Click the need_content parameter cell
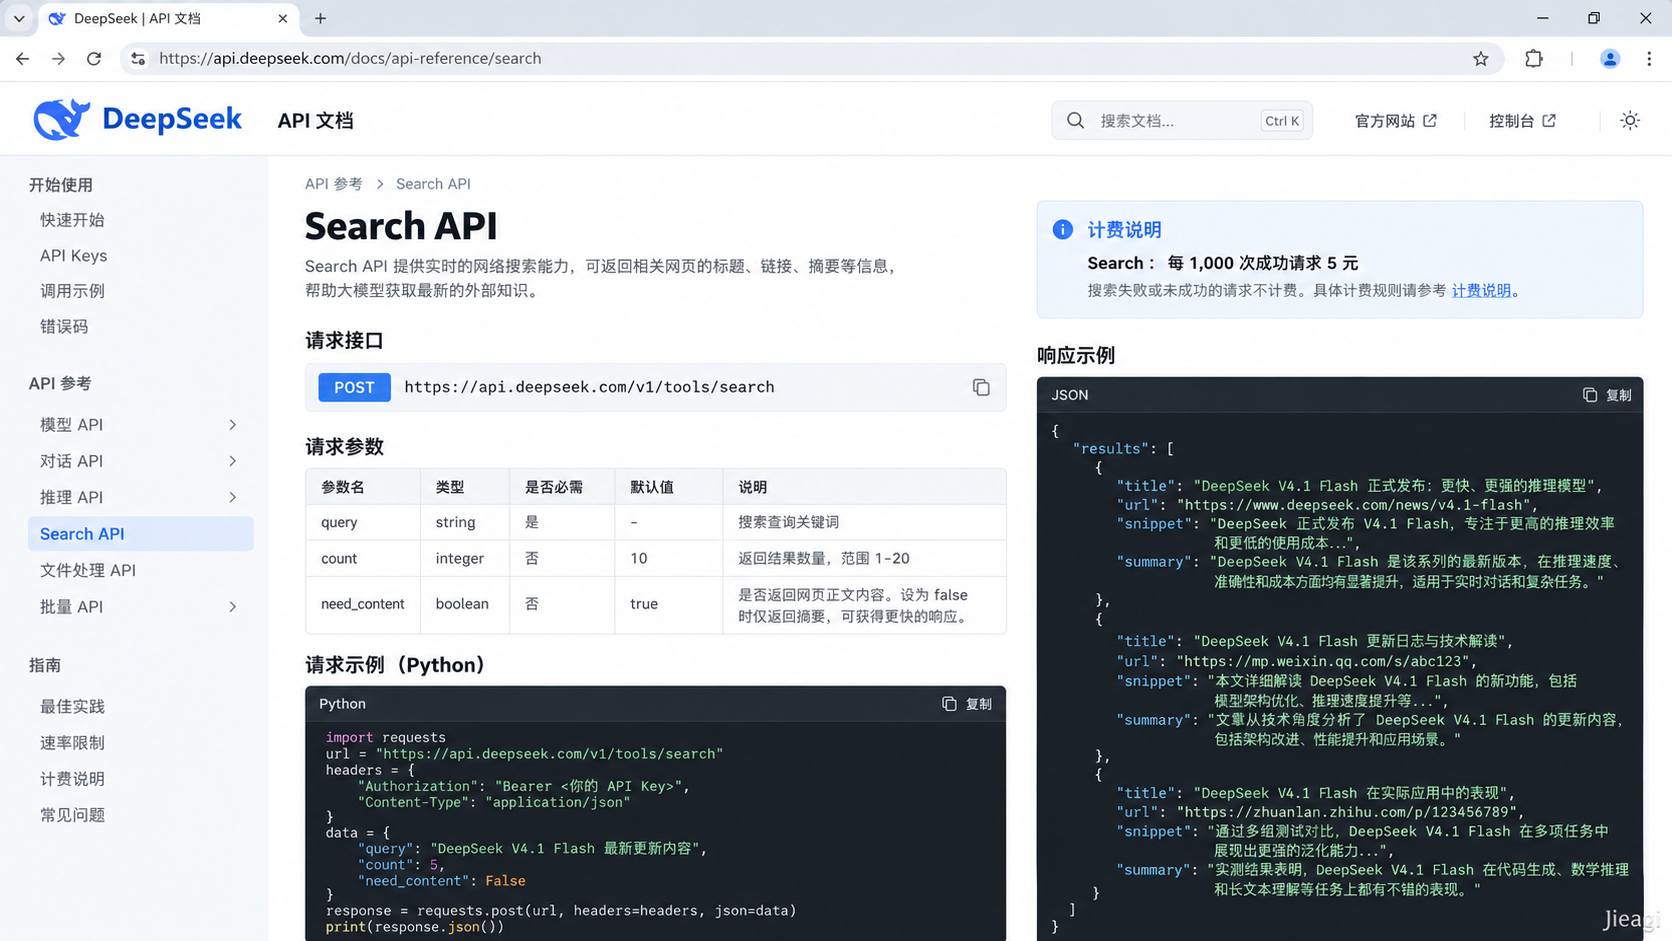The height and width of the screenshot is (941, 1672). pyautogui.click(x=363, y=604)
